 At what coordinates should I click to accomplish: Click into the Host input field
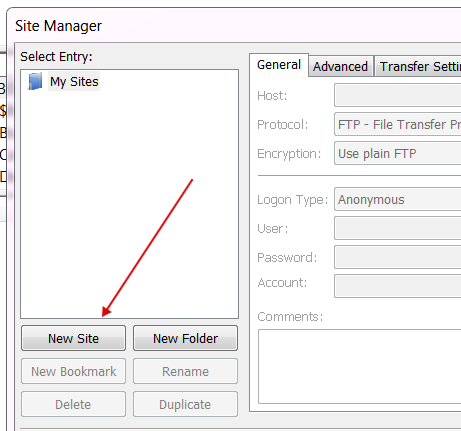click(398, 95)
